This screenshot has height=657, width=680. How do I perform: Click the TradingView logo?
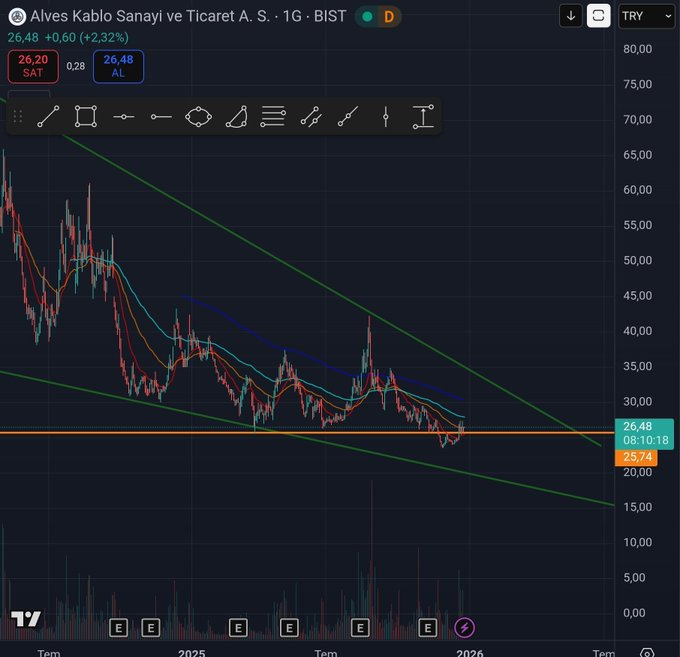pyautogui.click(x=26, y=618)
